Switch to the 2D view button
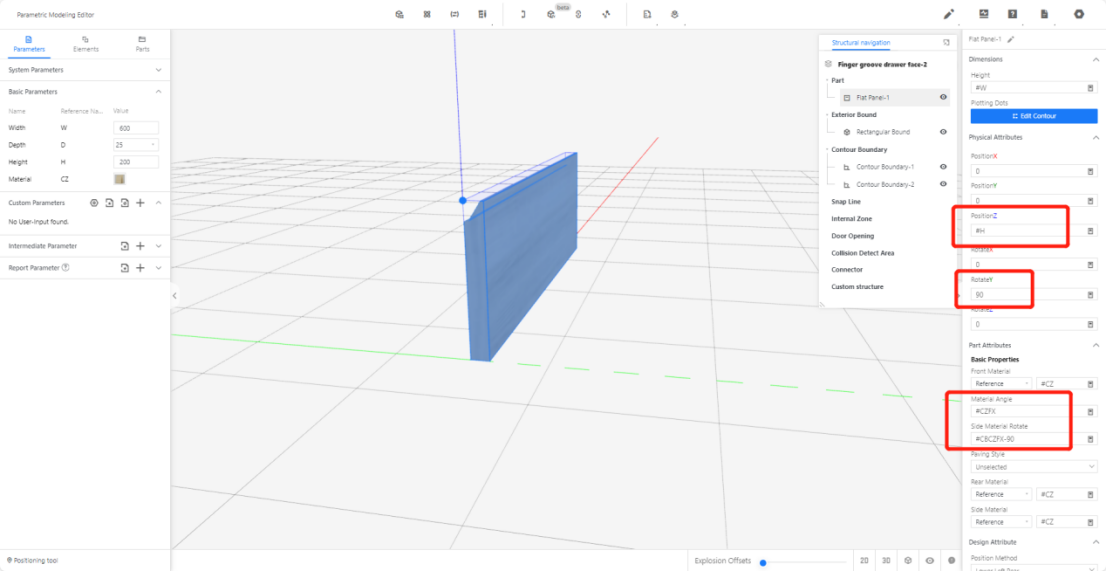Screen dimensions: 1107x571 click(x=864, y=561)
